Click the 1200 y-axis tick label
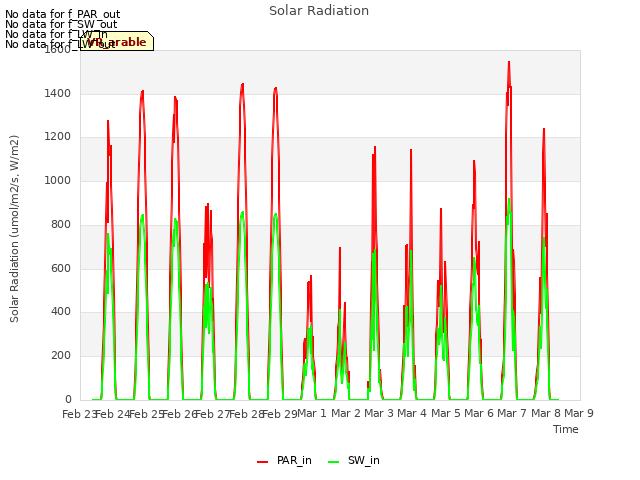This screenshot has width=640, height=480. (58, 137)
